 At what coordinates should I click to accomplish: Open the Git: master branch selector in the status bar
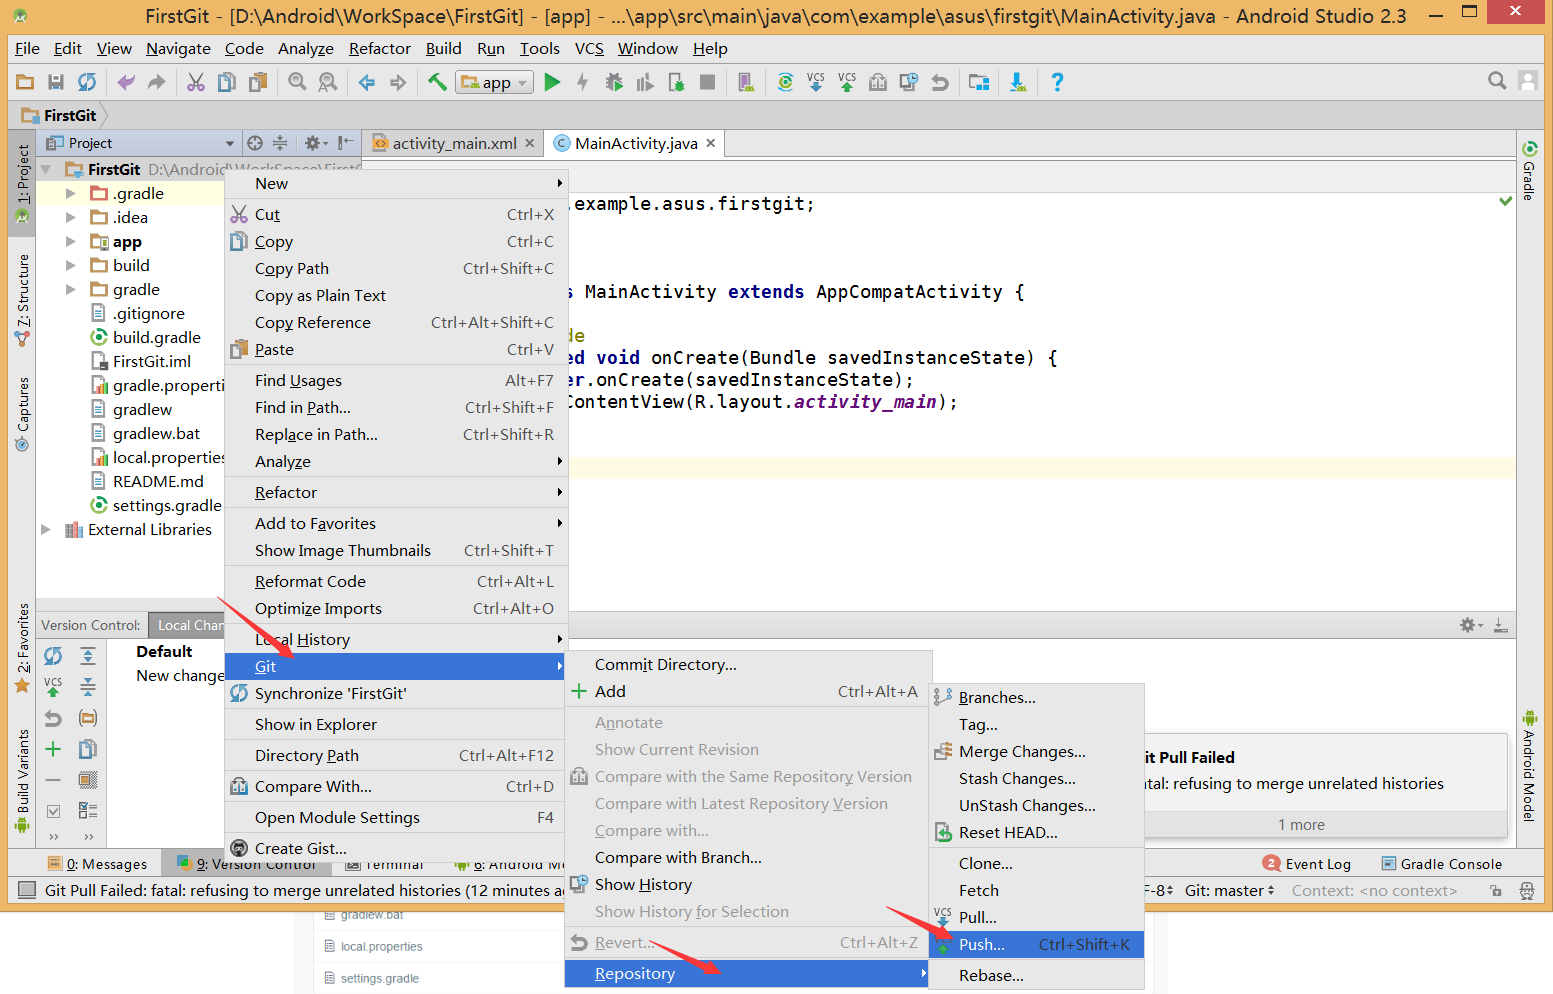[x=1230, y=890]
